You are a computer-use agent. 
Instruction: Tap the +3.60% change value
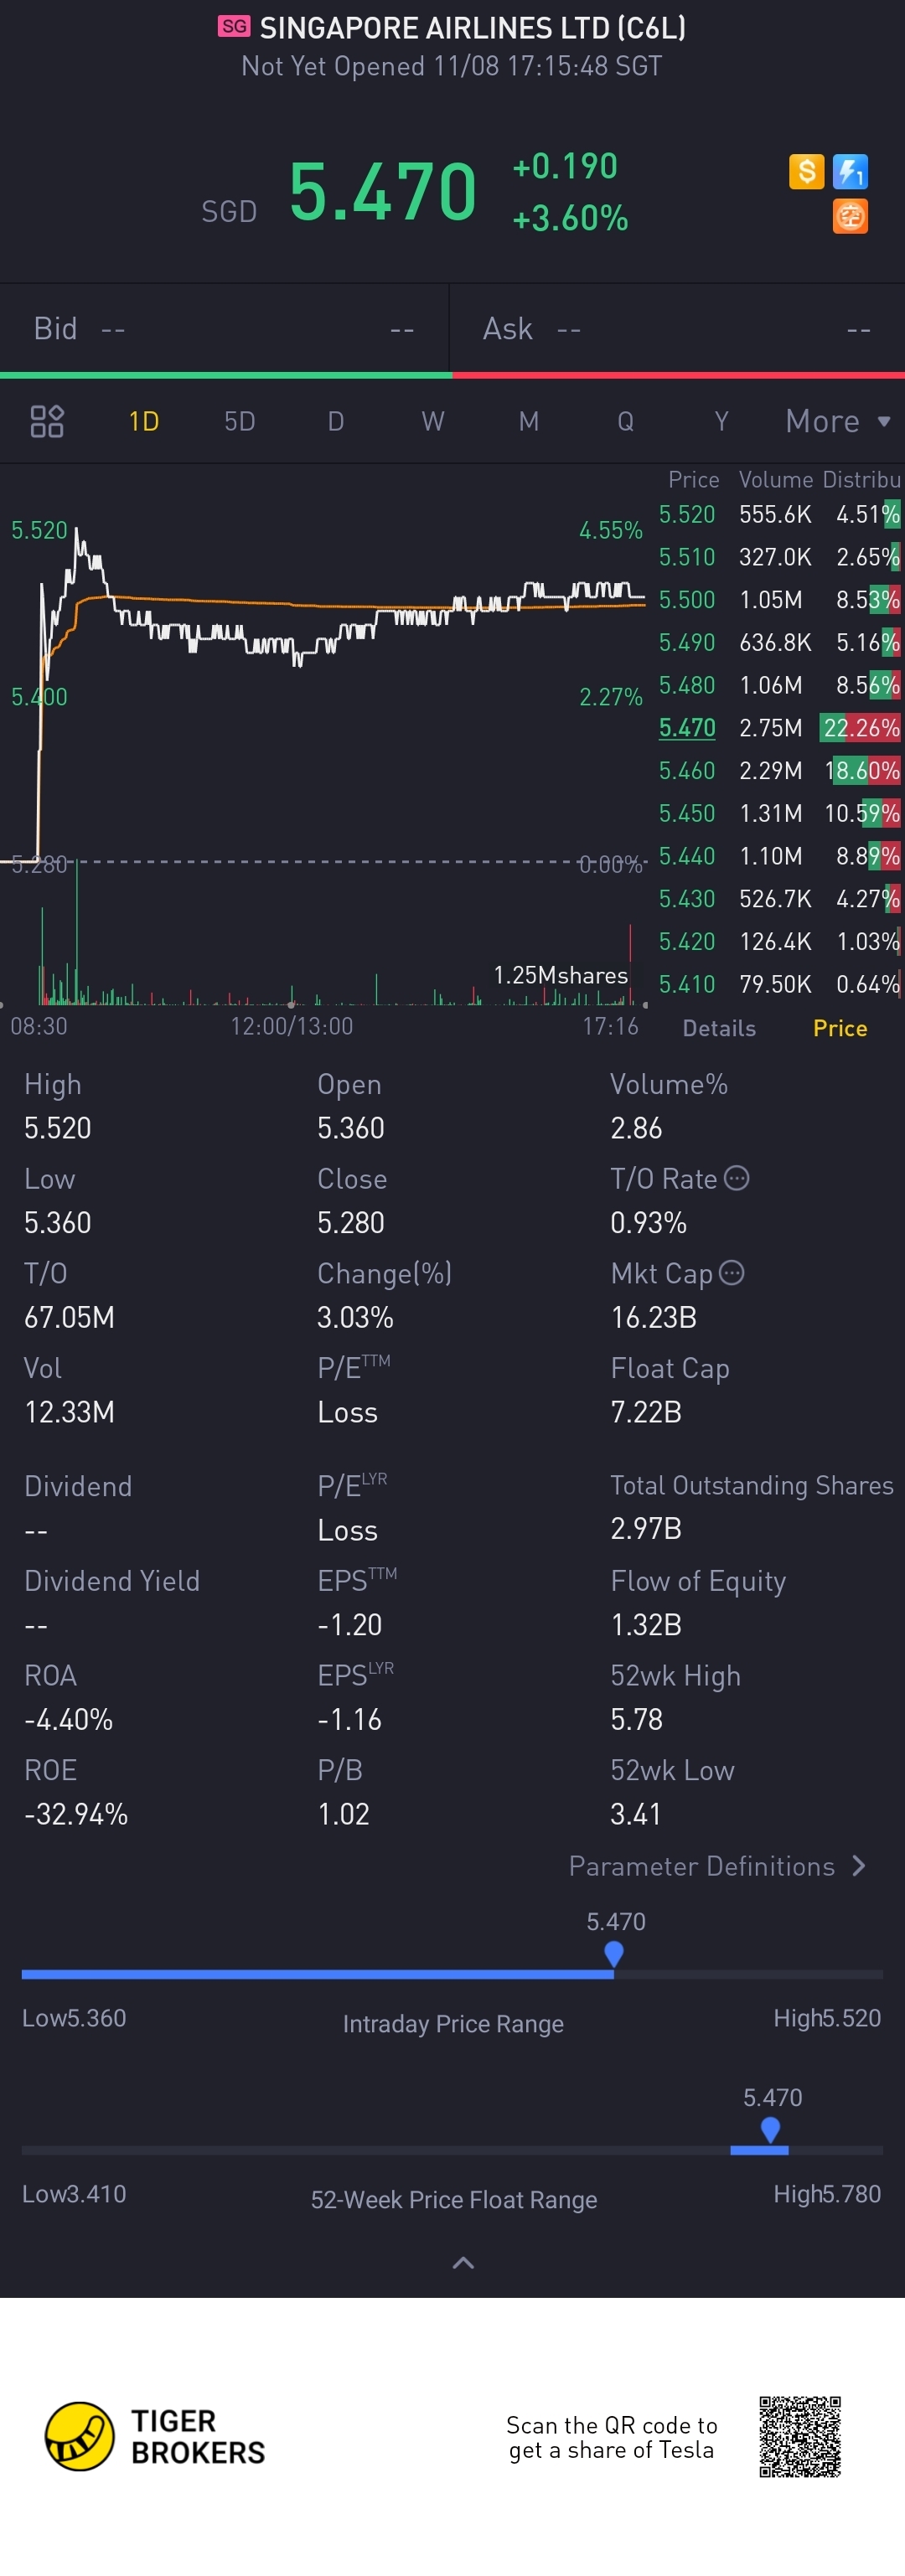click(x=570, y=217)
